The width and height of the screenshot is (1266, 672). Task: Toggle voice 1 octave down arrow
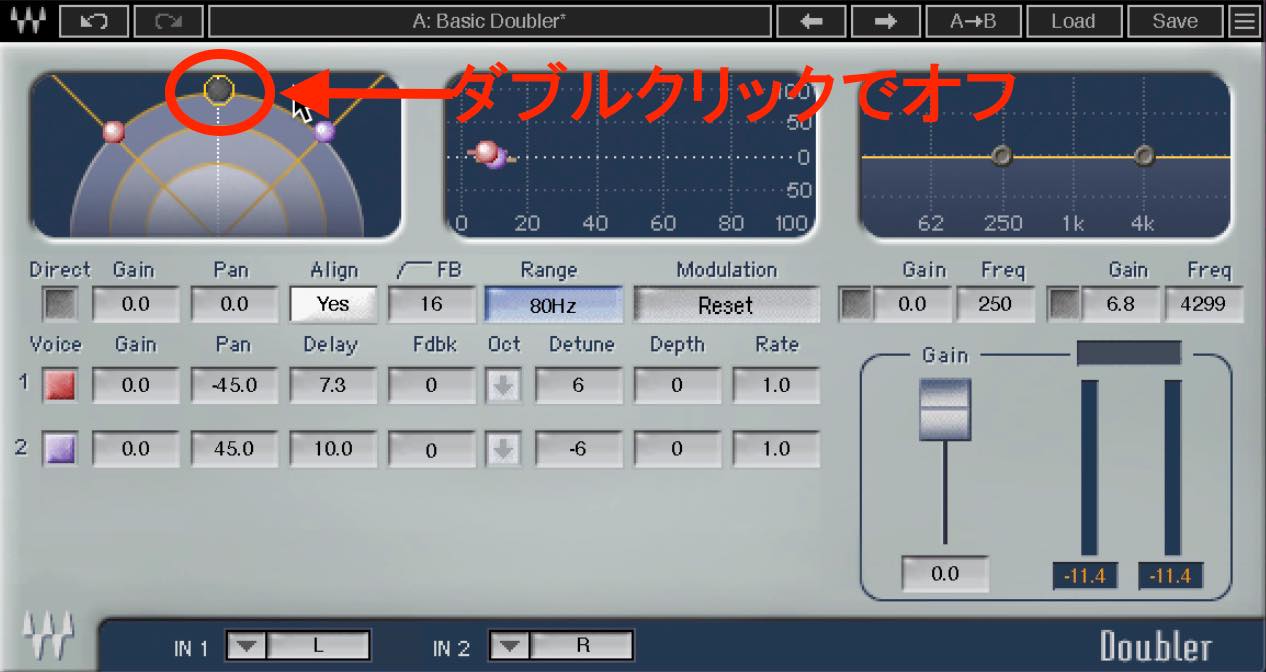(x=503, y=386)
